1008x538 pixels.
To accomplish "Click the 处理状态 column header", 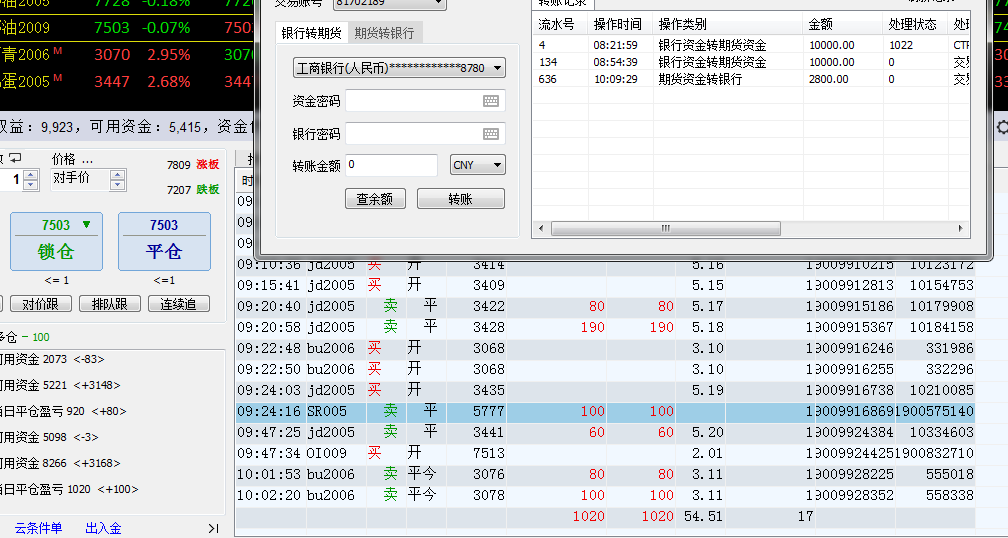I will click(915, 24).
